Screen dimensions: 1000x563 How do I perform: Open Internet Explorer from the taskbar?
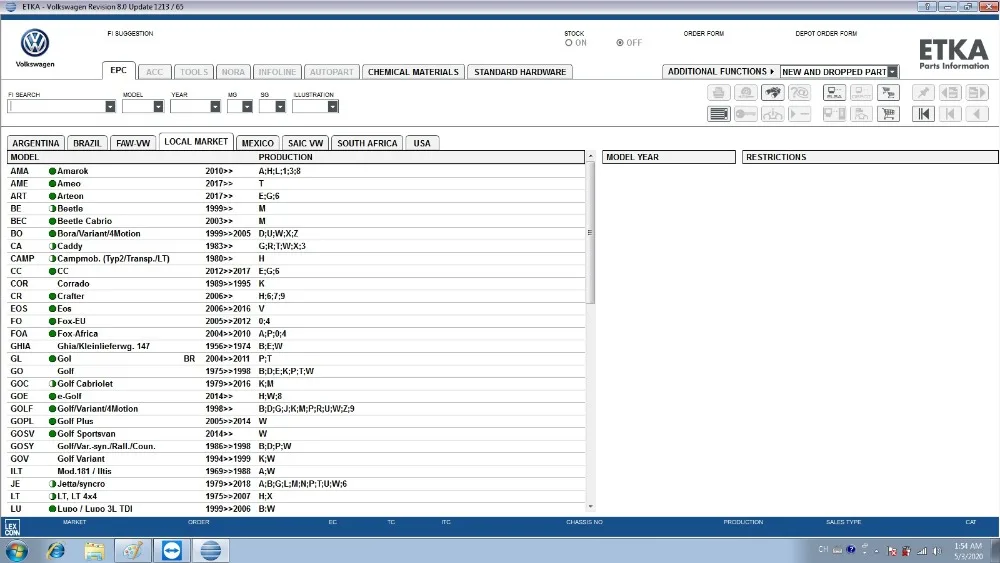[56, 550]
